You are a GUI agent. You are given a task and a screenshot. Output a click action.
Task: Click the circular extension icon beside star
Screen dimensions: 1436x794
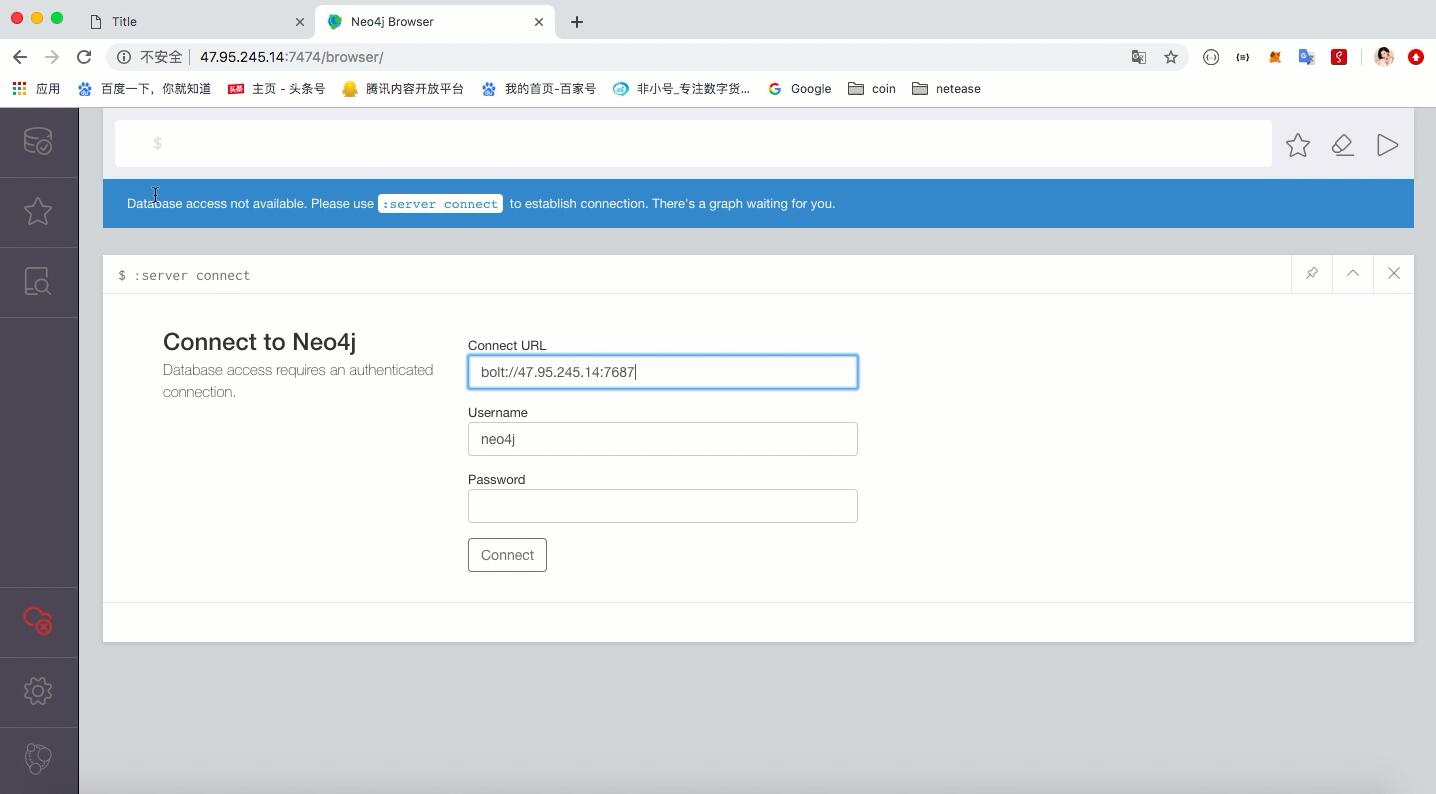[1211, 57]
